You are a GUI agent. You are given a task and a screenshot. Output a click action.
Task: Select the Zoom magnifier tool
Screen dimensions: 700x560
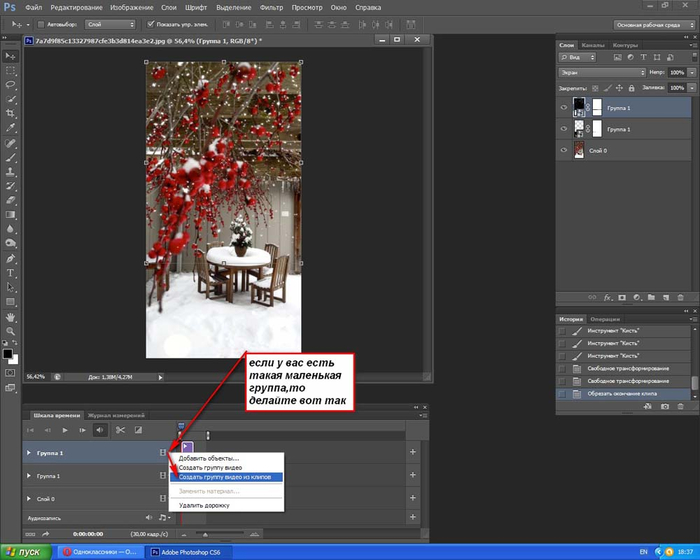10,331
